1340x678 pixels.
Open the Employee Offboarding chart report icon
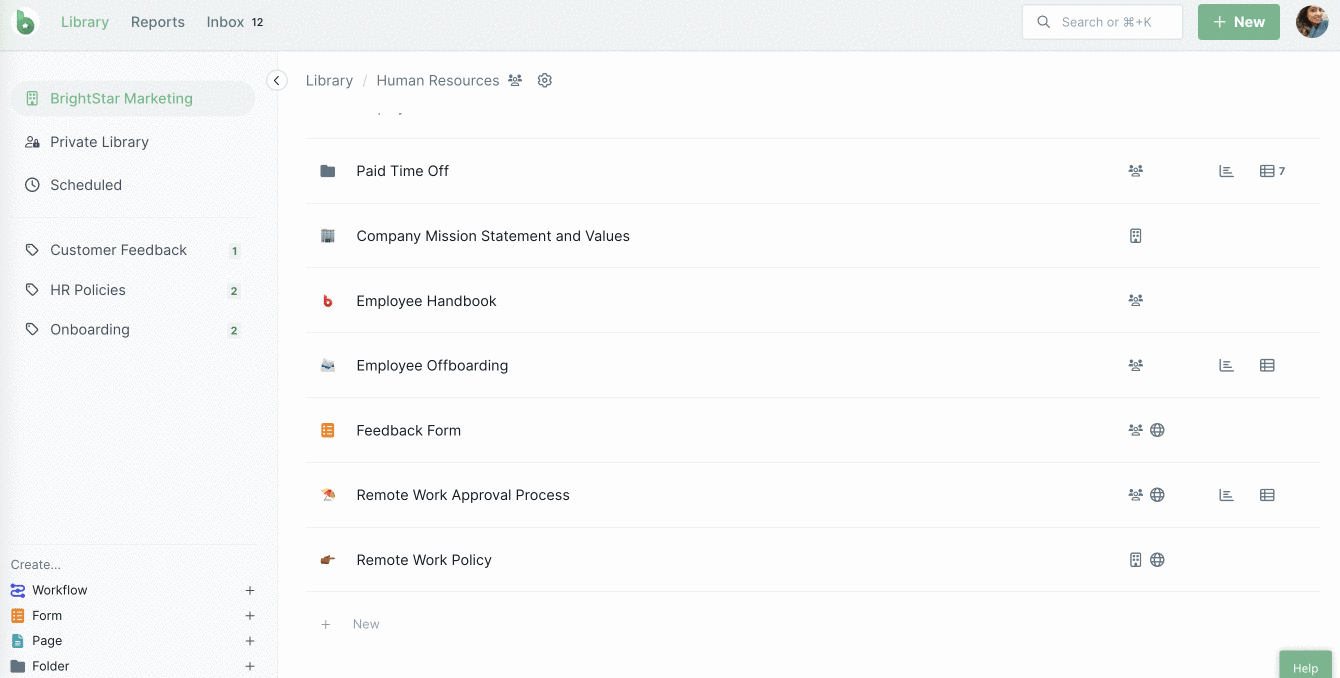coord(1226,365)
